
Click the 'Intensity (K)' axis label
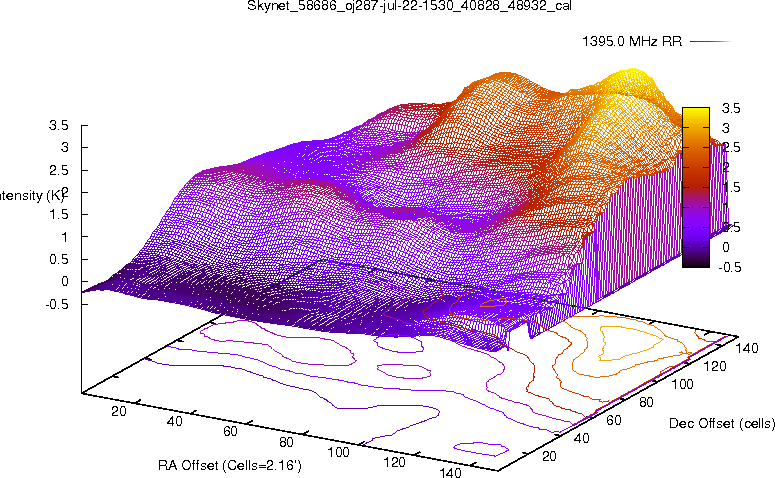pos(31,196)
